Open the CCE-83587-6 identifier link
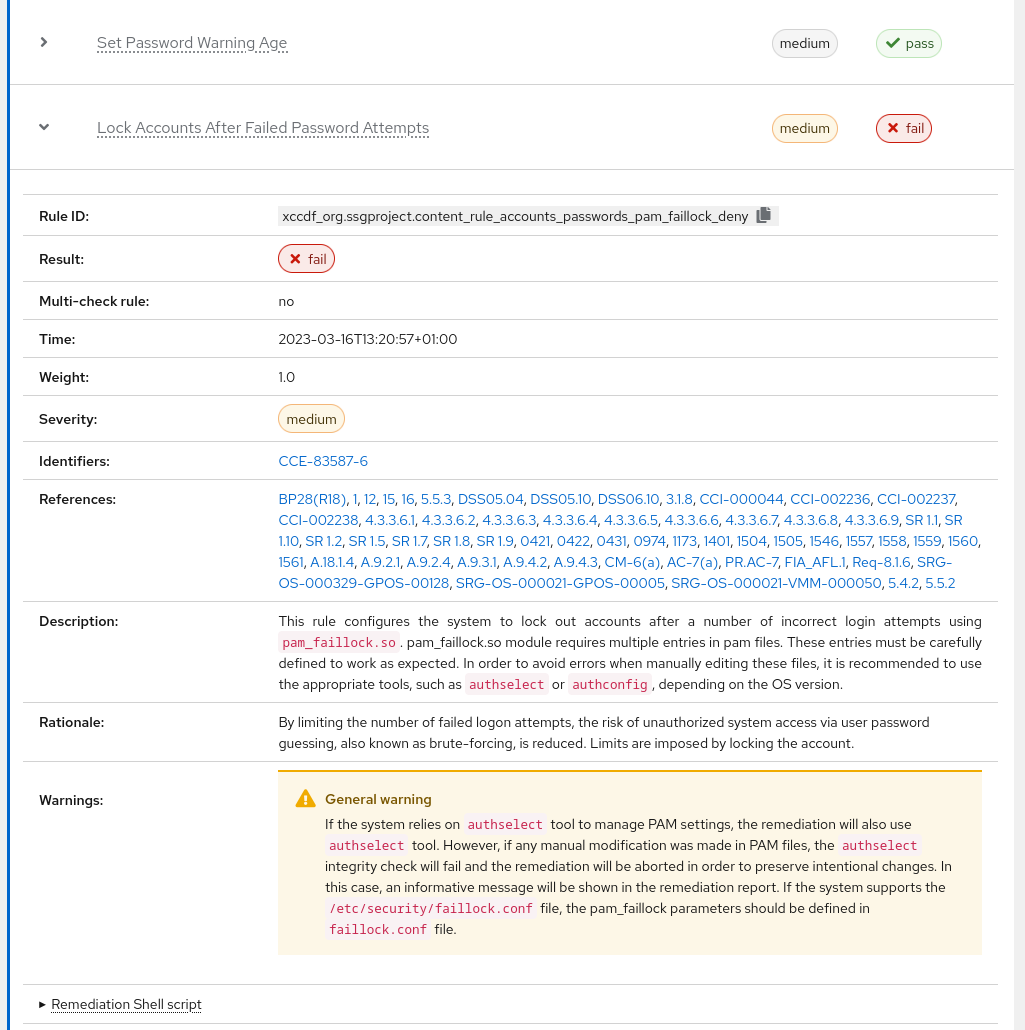Viewport: 1025px width, 1030px height. pyautogui.click(x=323, y=461)
